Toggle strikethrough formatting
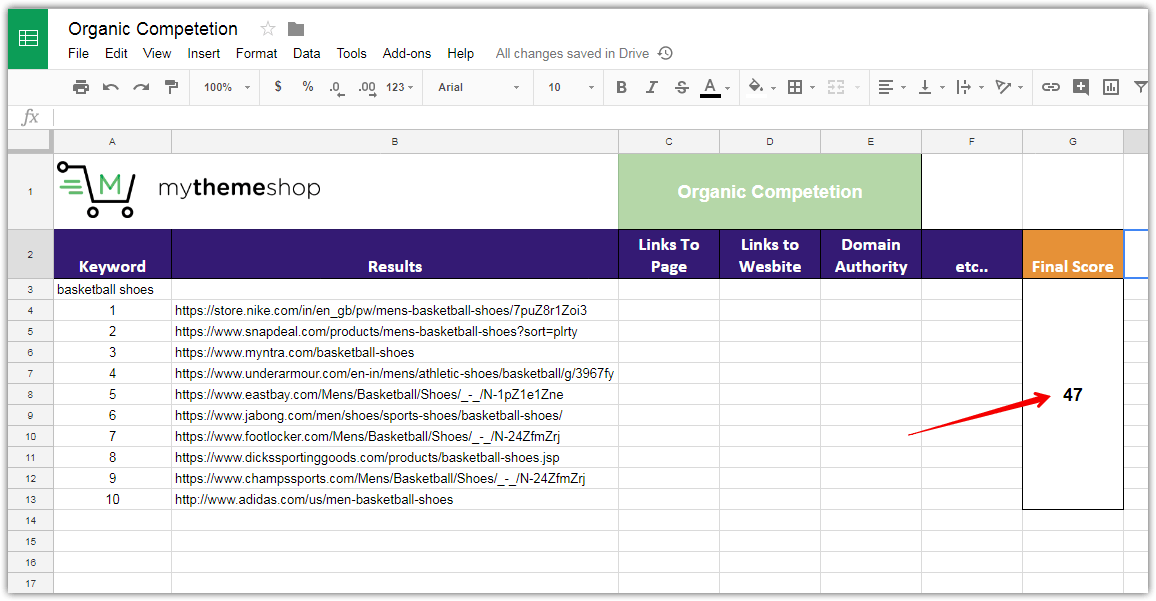 coord(682,87)
